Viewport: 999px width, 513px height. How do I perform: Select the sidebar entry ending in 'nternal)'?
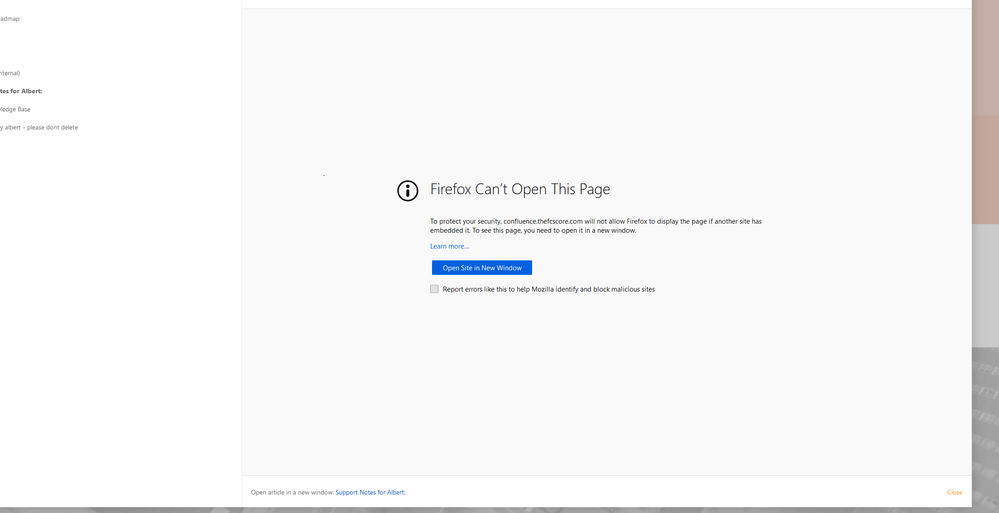(10, 73)
